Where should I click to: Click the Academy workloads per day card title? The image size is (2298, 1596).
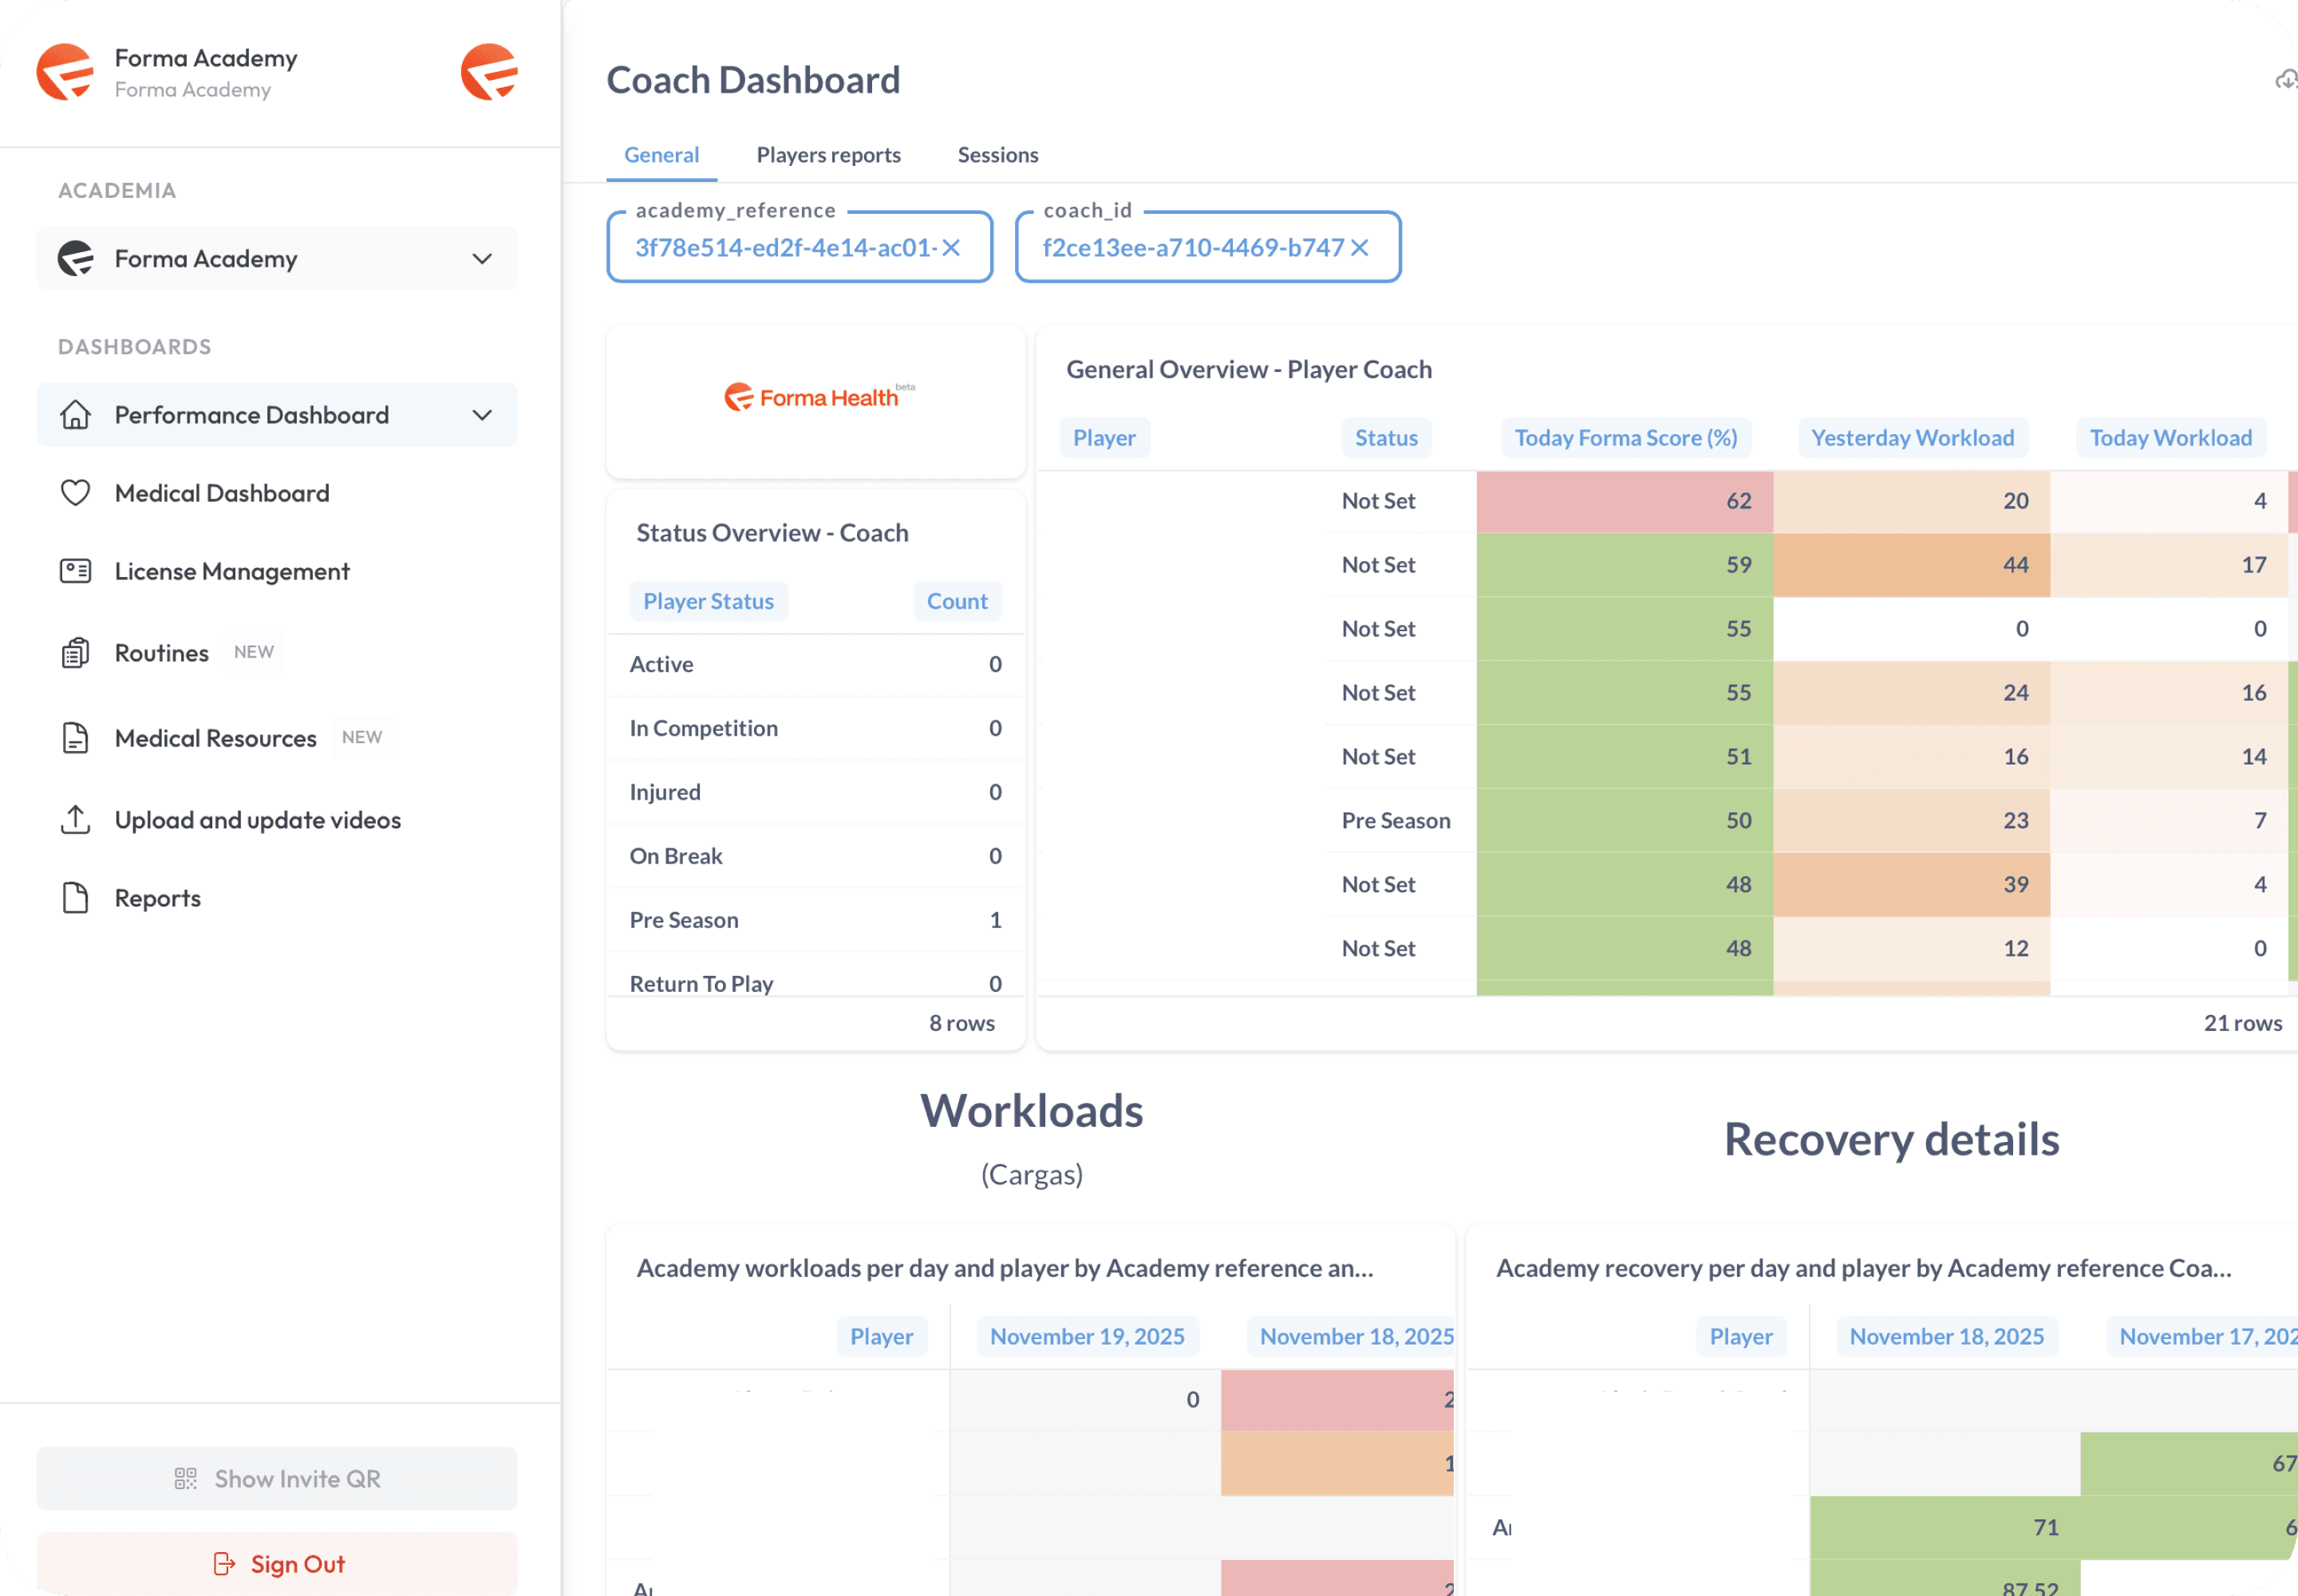pos(1005,1268)
